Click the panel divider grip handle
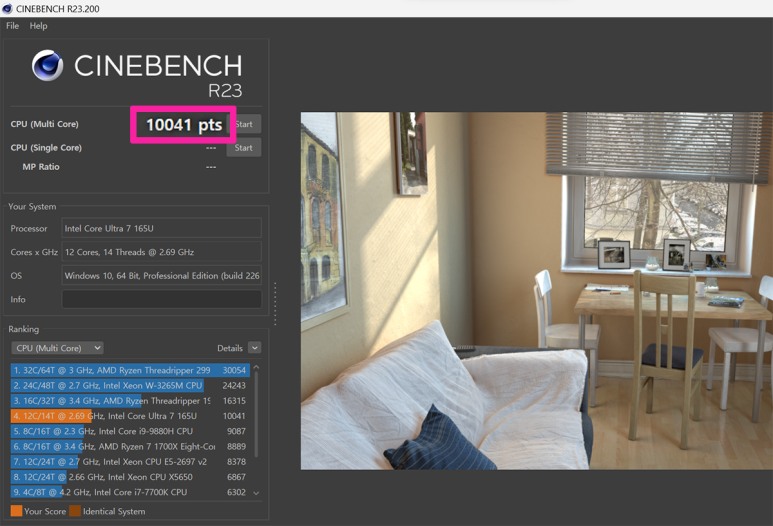 pos(275,303)
